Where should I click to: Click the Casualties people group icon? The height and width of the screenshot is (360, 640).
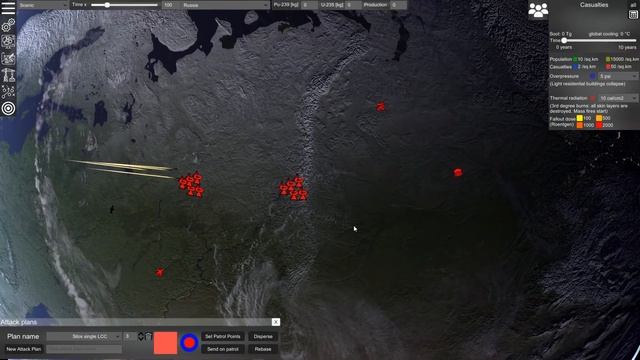tap(538, 10)
